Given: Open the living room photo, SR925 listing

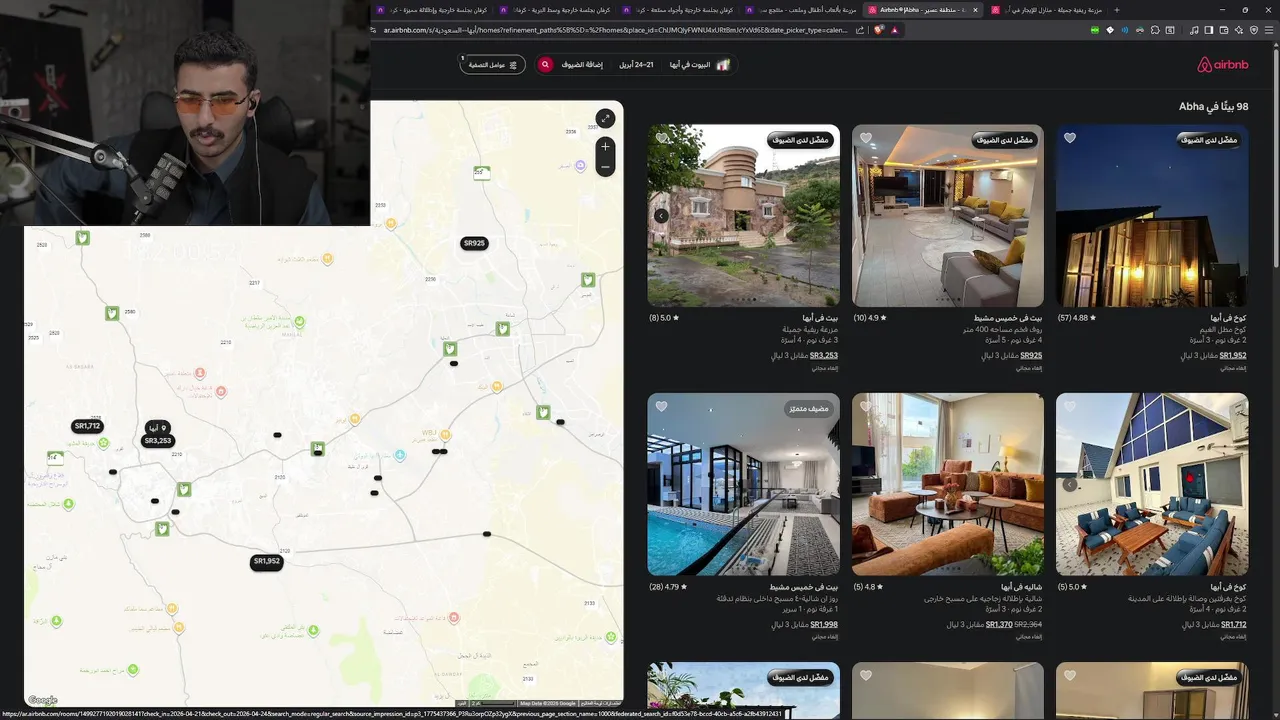Looking at the screenshot, I should click(948, 215).
